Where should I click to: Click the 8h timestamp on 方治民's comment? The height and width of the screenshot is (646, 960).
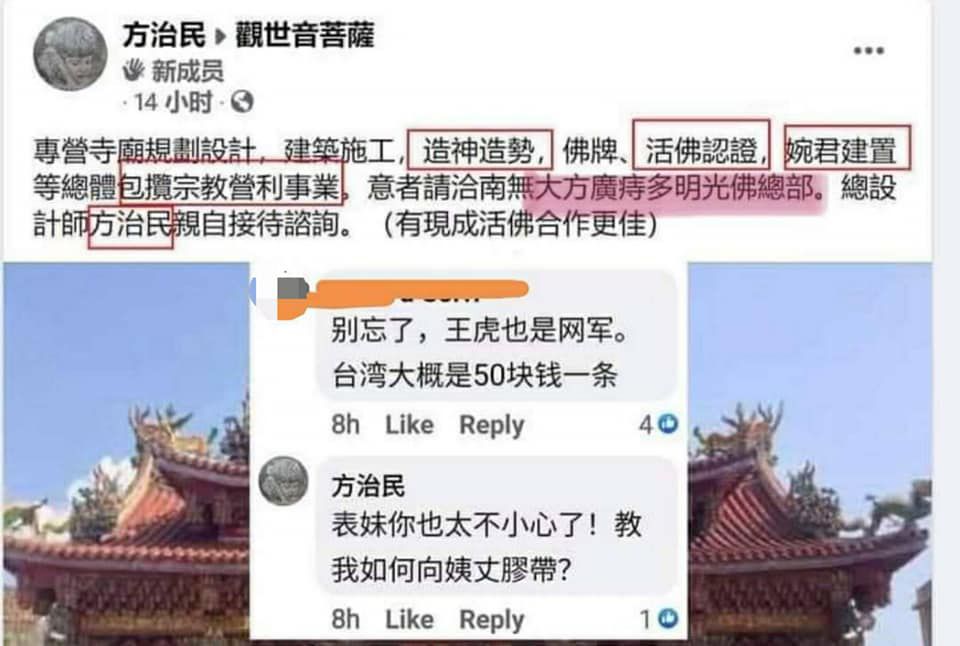click(345, 619)
